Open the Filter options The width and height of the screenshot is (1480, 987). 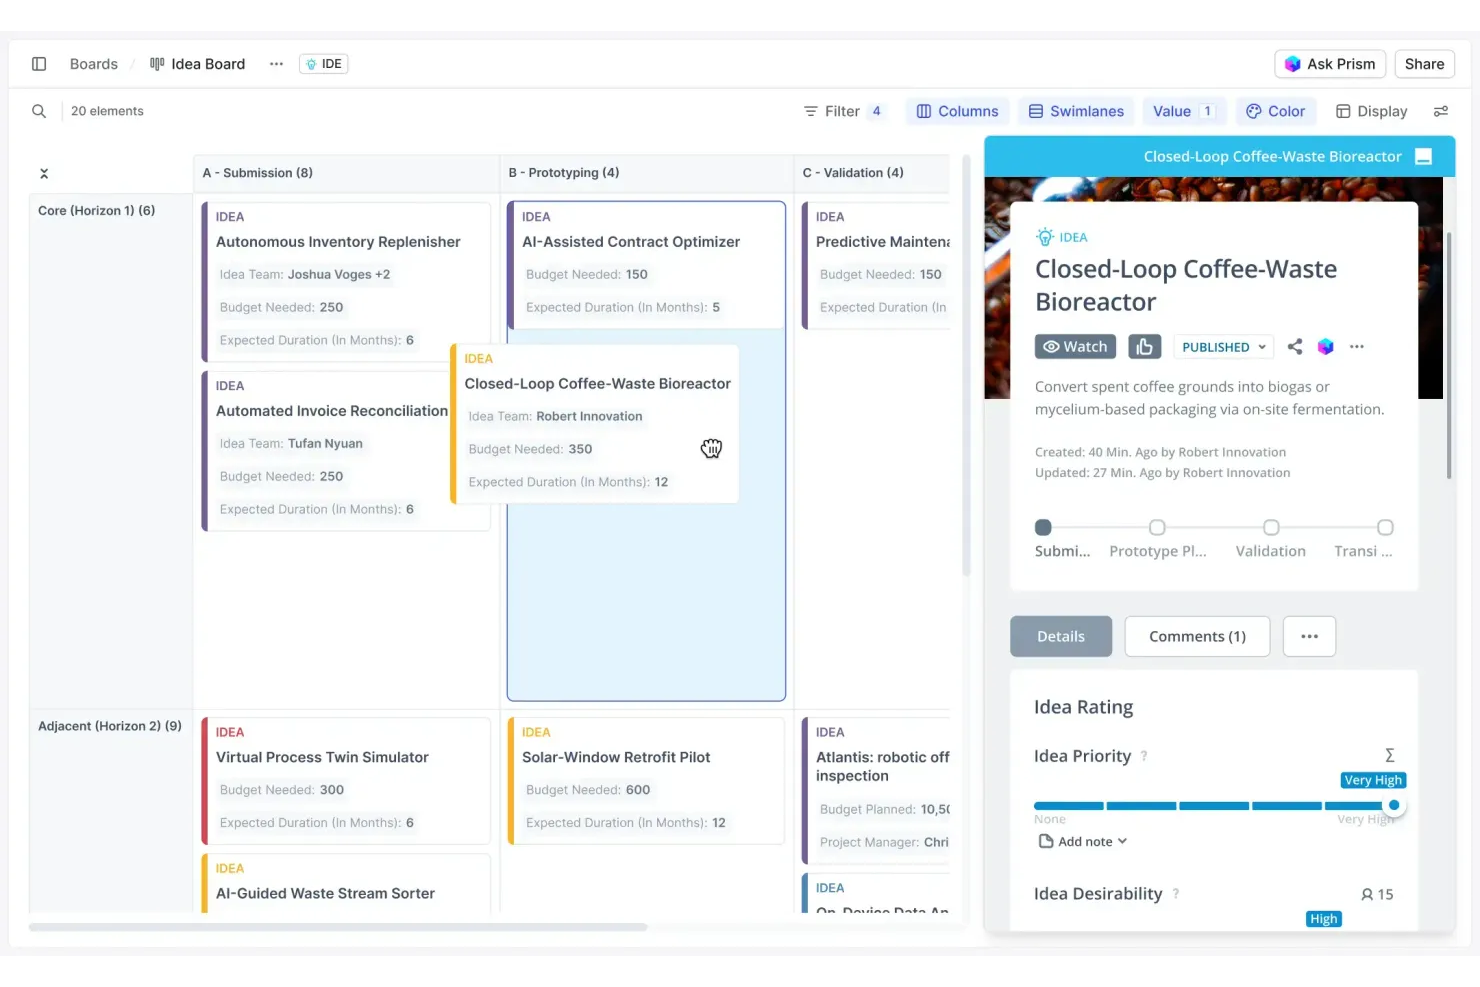coord(843,111)
